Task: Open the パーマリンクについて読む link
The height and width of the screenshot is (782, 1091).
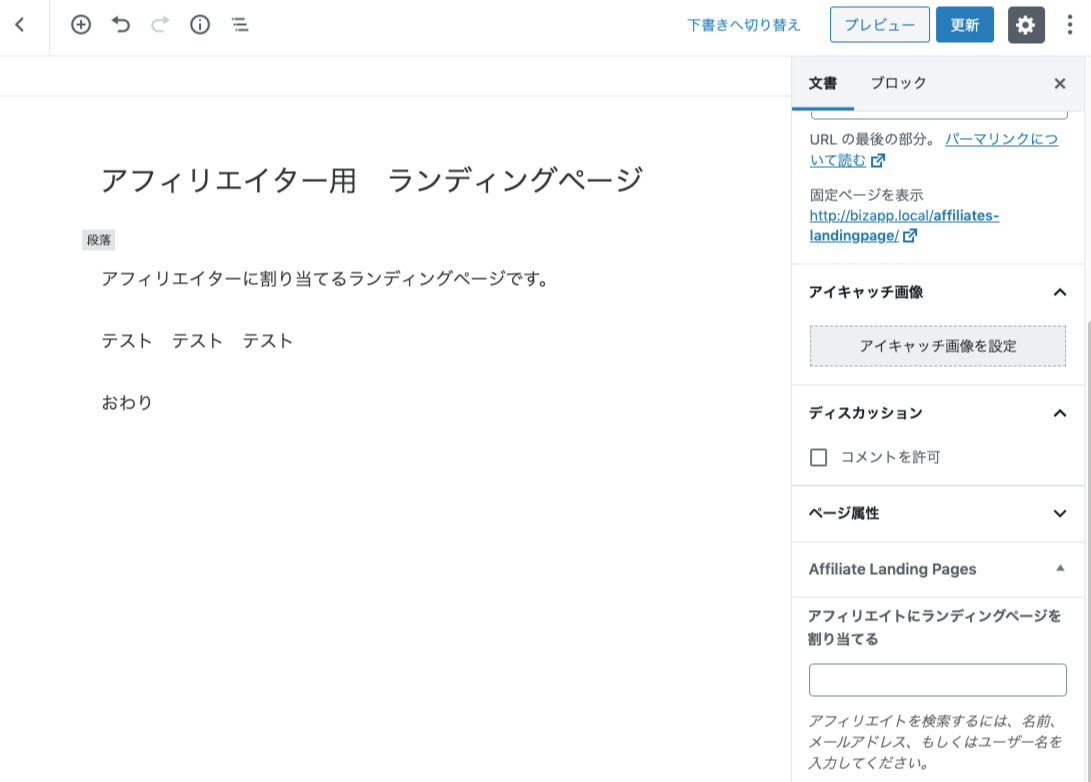Action: pyautogui.click(x=933, y=149)
